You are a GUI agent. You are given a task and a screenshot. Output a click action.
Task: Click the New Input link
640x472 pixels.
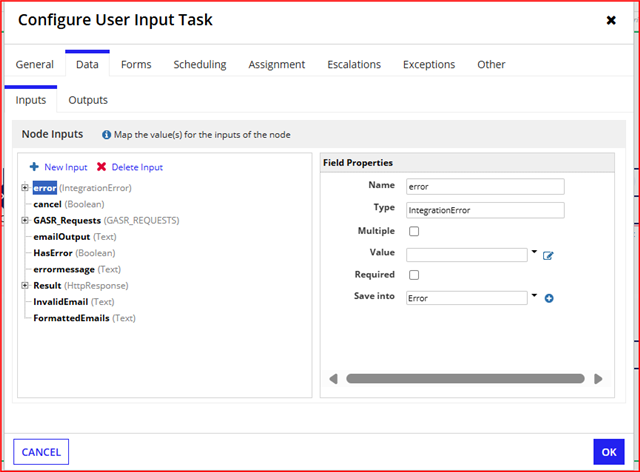pos(66,167)
